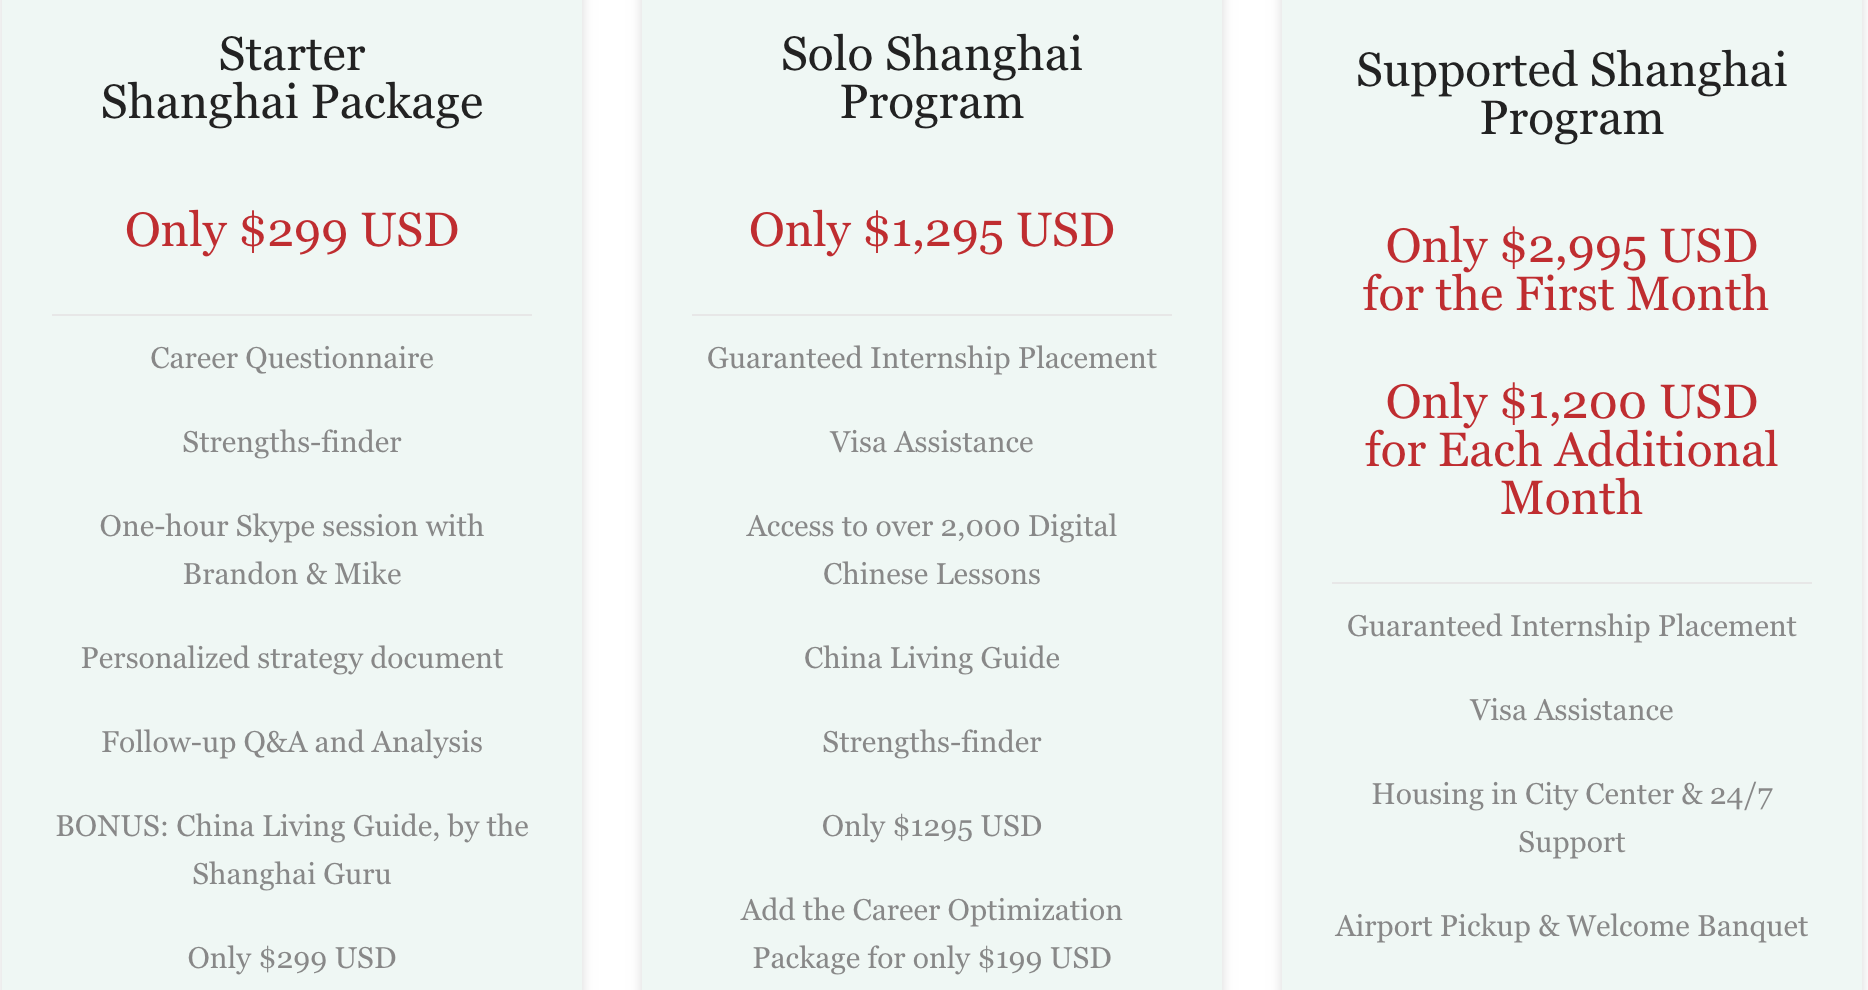Image resolution: width=1868 pixels, height=990 pixels.
Task: Click the Supported Shanghai Program heading
Action: (1571, 94)
